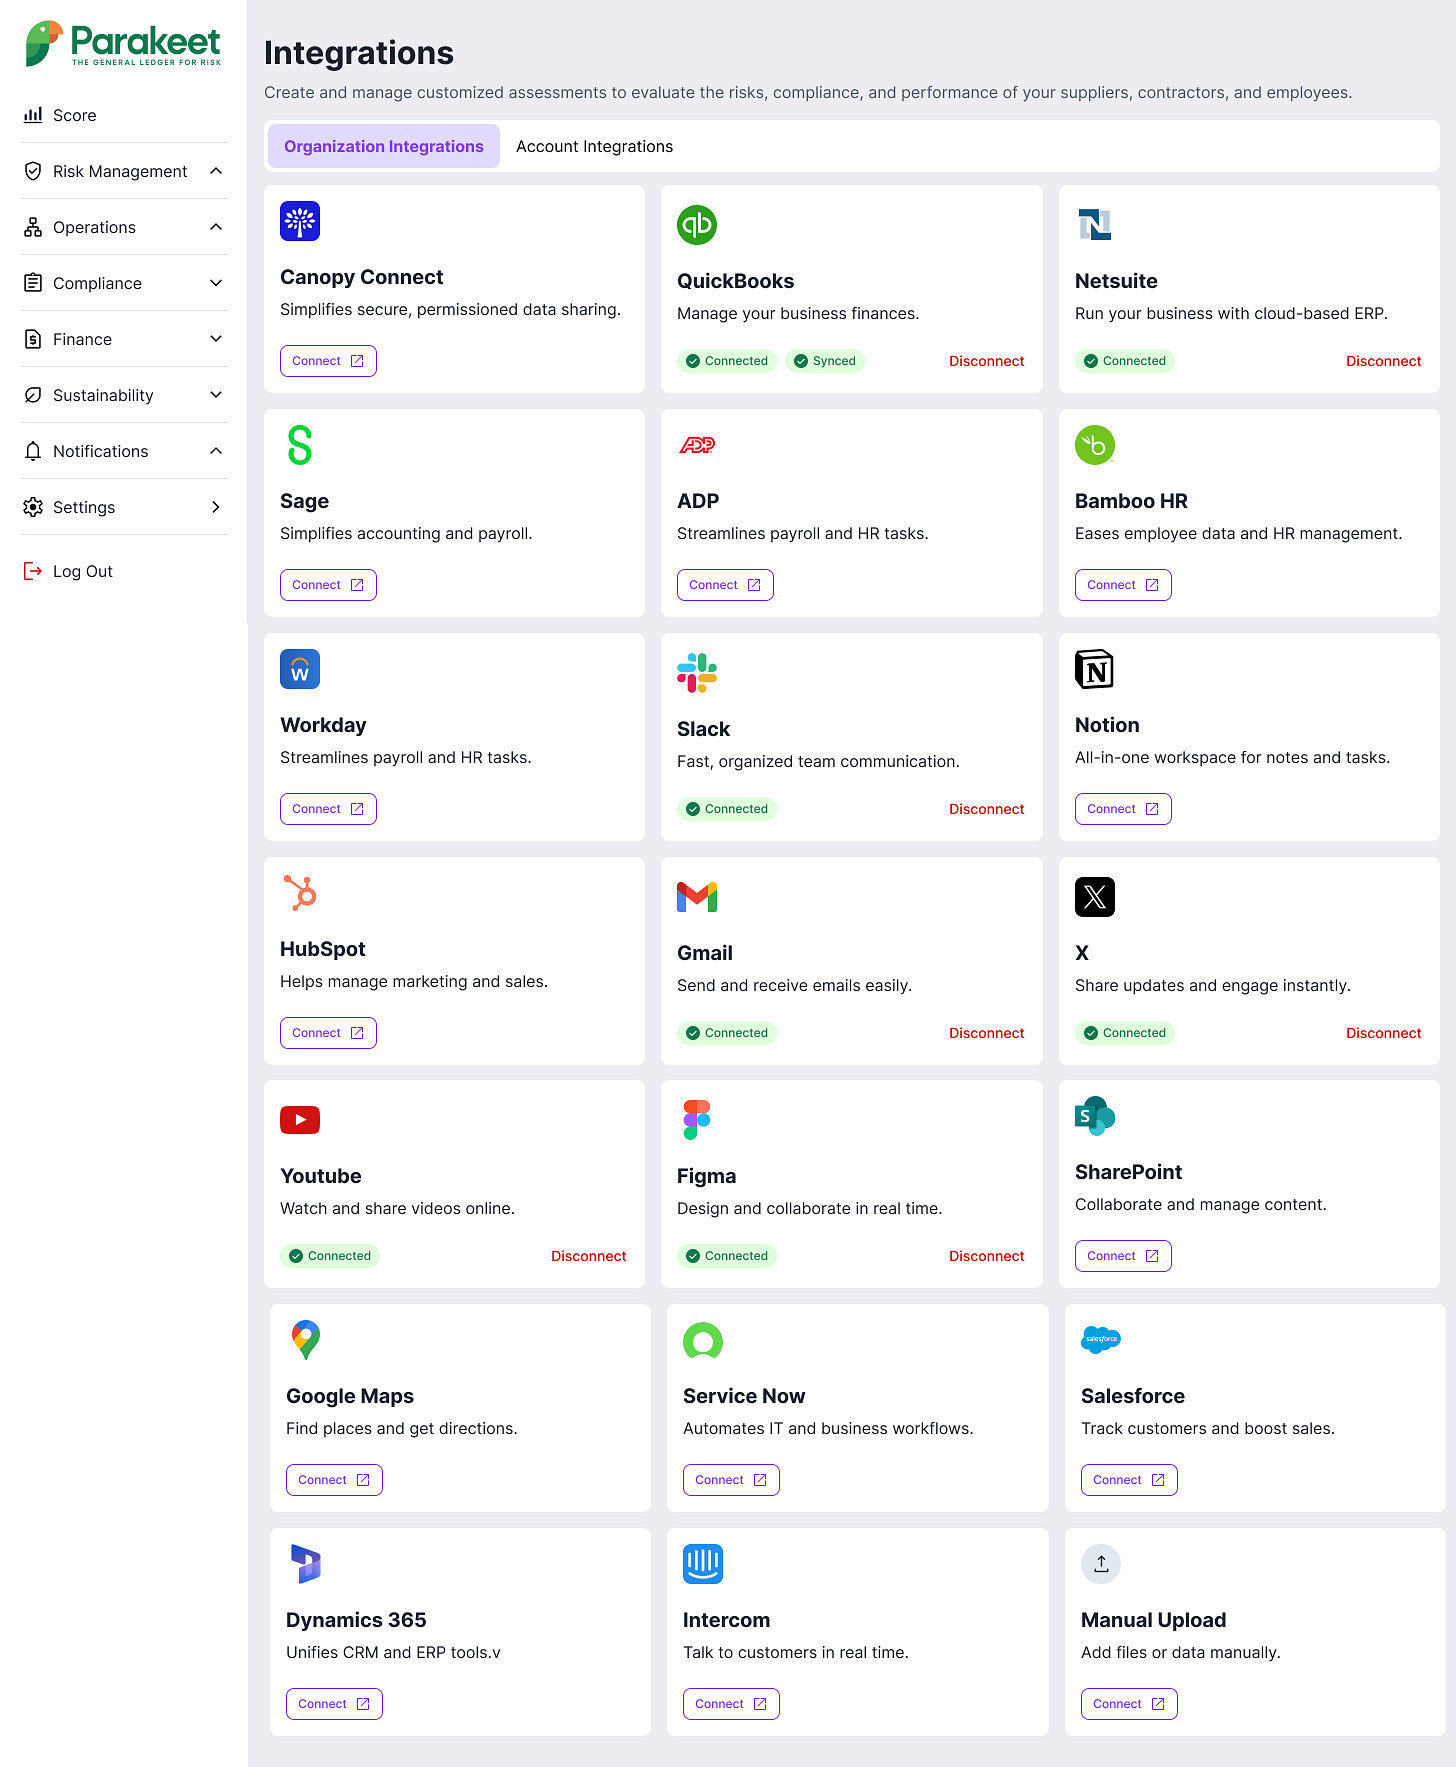Click the QuickBooks logo icon

tap(697, 225)
